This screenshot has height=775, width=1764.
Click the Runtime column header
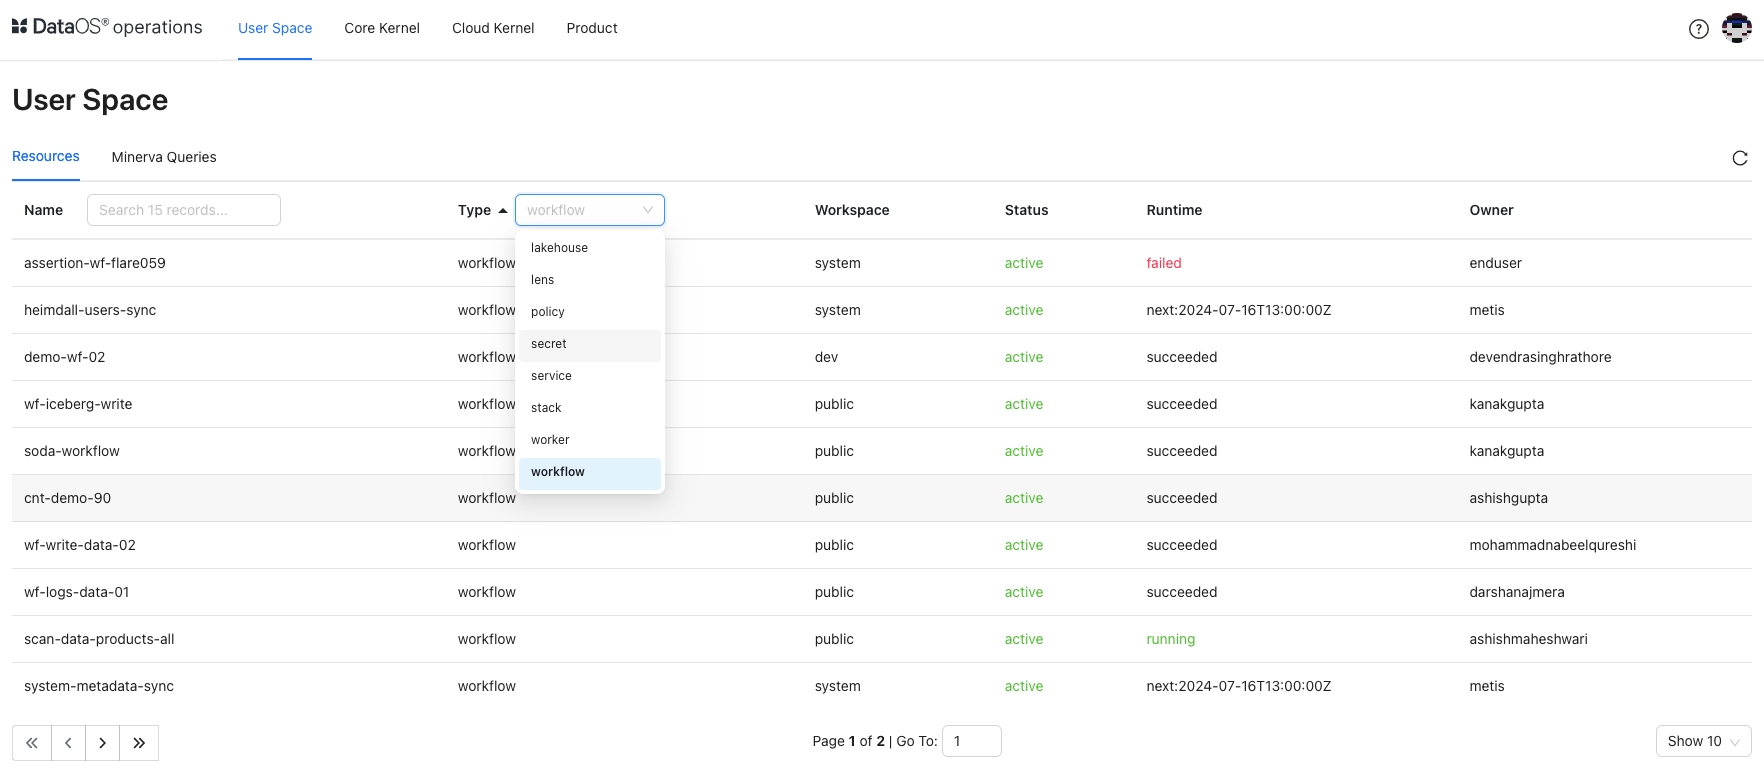(x=1174, y=210)
